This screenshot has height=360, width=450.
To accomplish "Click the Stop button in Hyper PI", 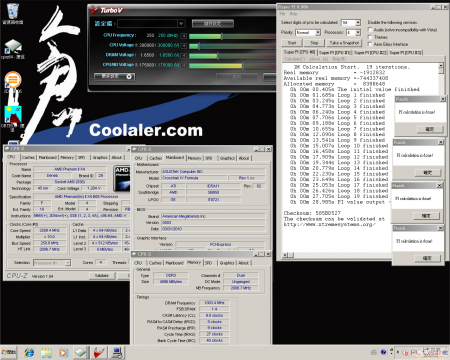I will [x=314, y=43].
